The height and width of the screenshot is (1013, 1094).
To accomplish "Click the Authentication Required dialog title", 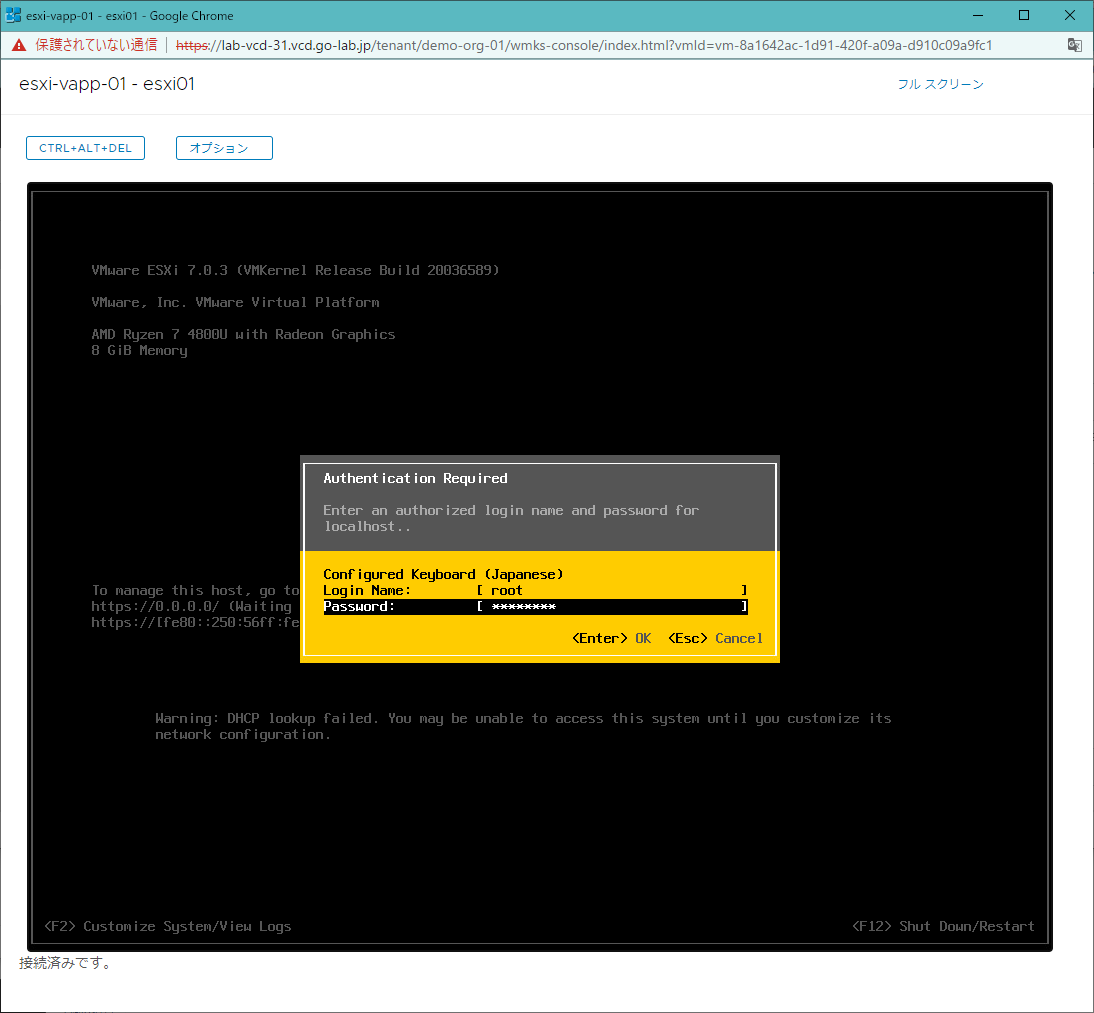I will pos(415,479).
